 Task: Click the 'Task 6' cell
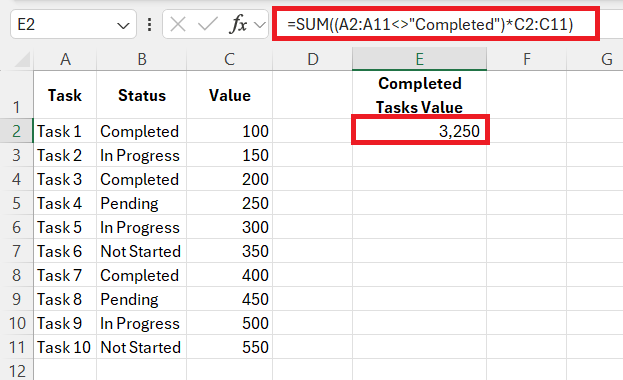(x=65, y=251)
